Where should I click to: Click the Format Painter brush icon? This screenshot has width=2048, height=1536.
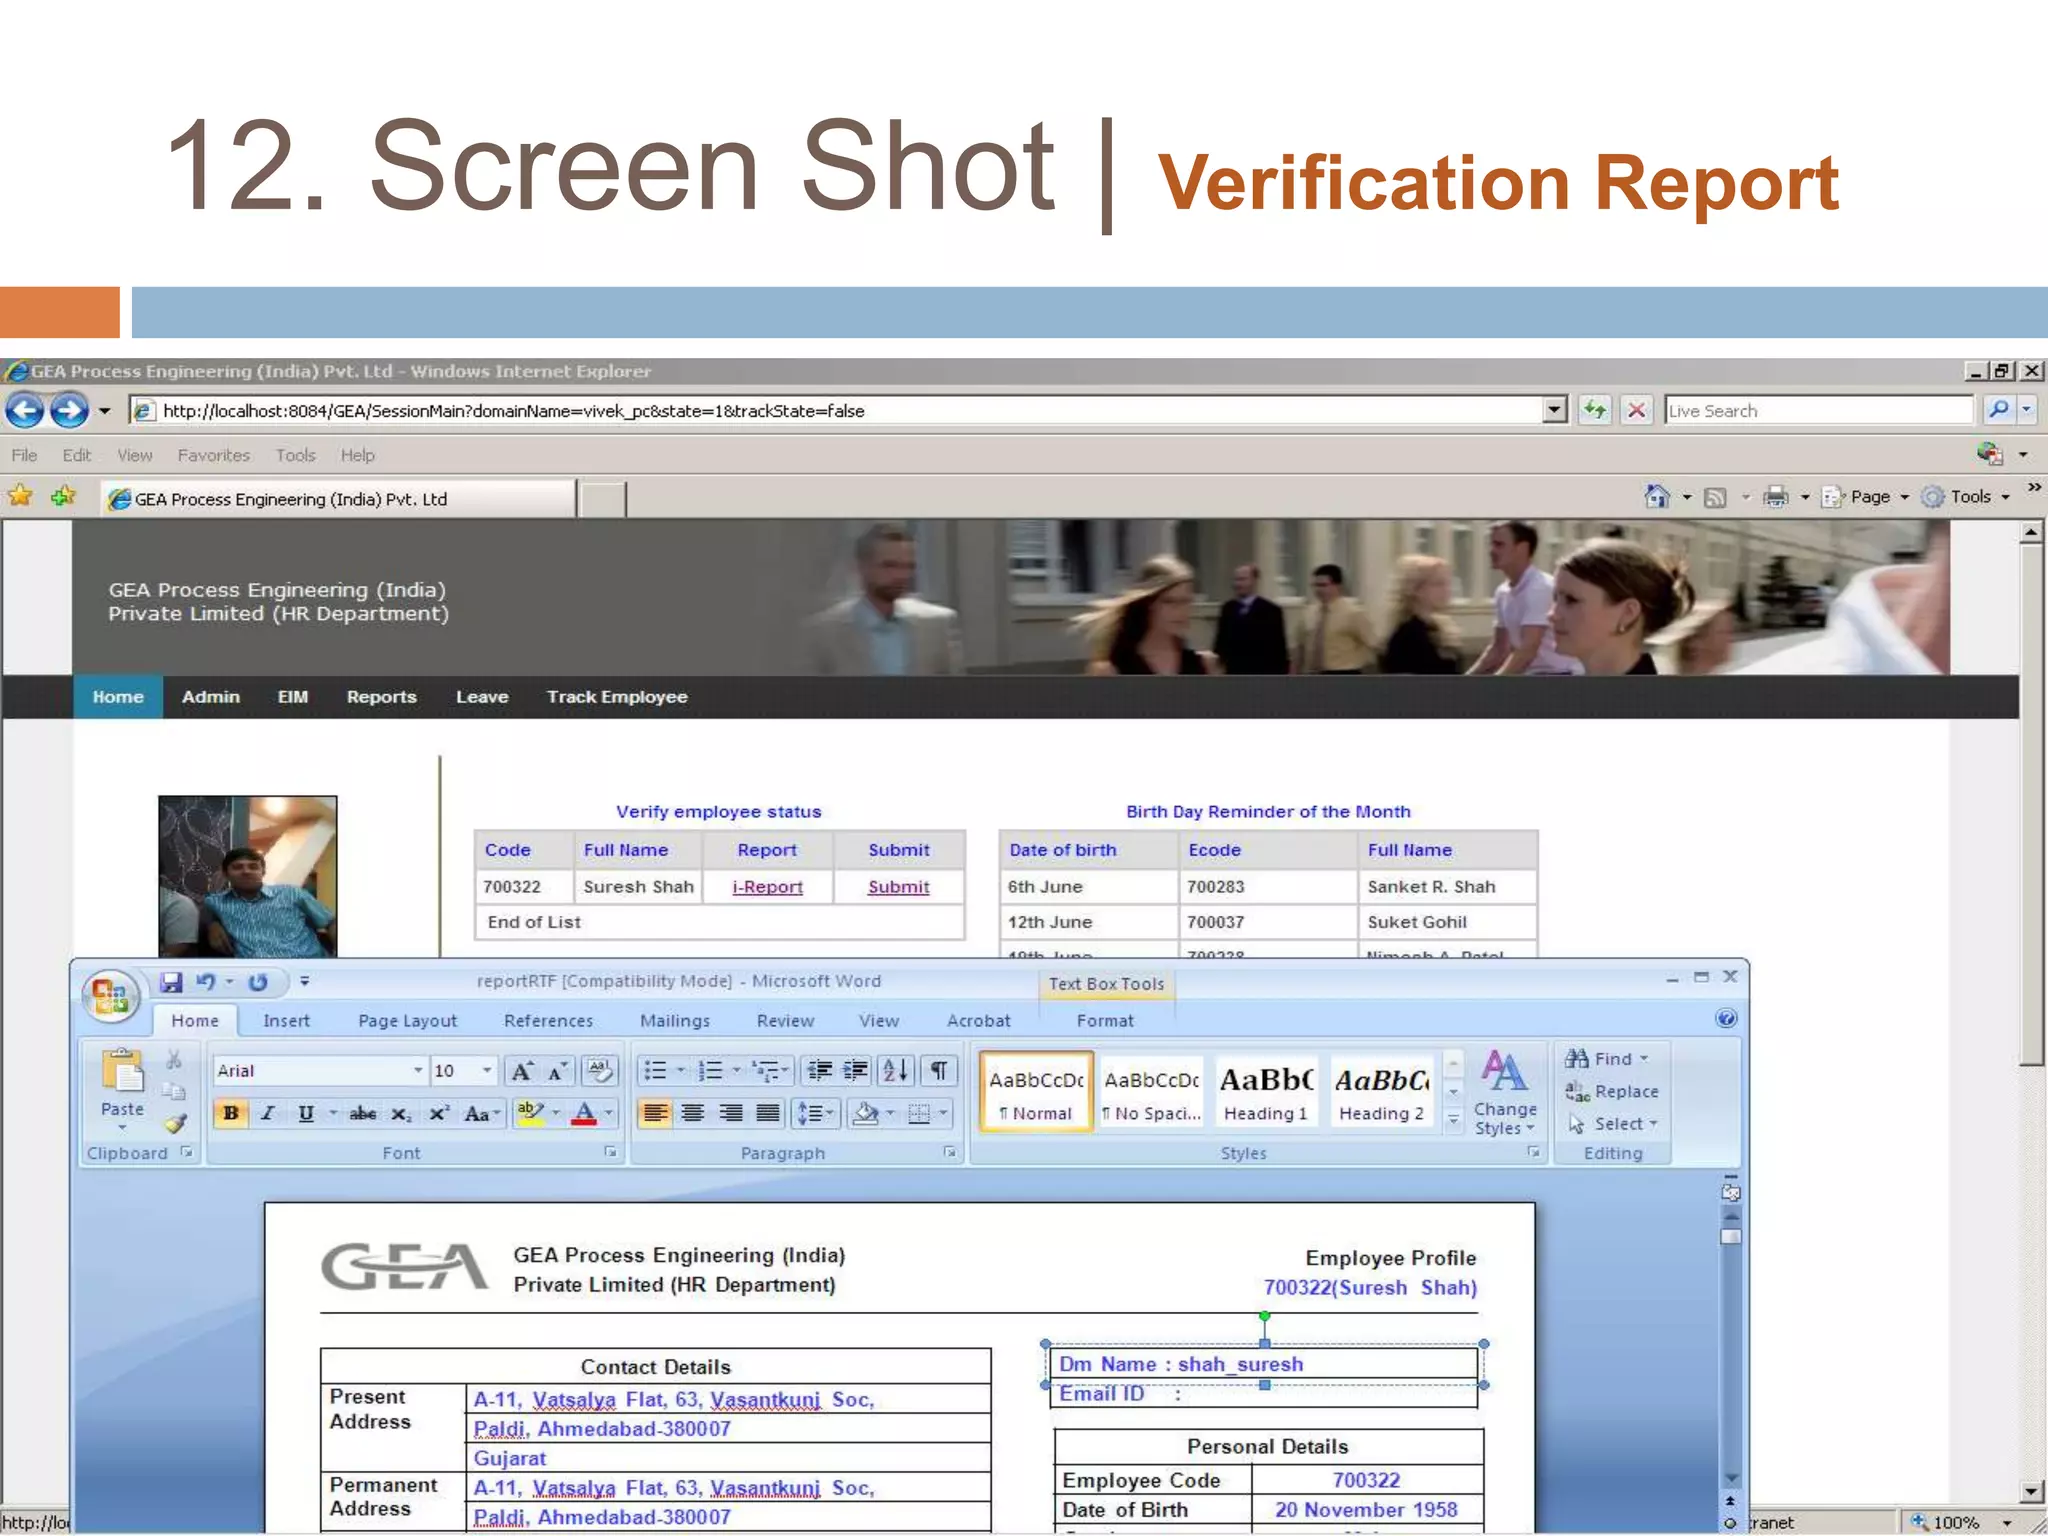[175, 1124]
